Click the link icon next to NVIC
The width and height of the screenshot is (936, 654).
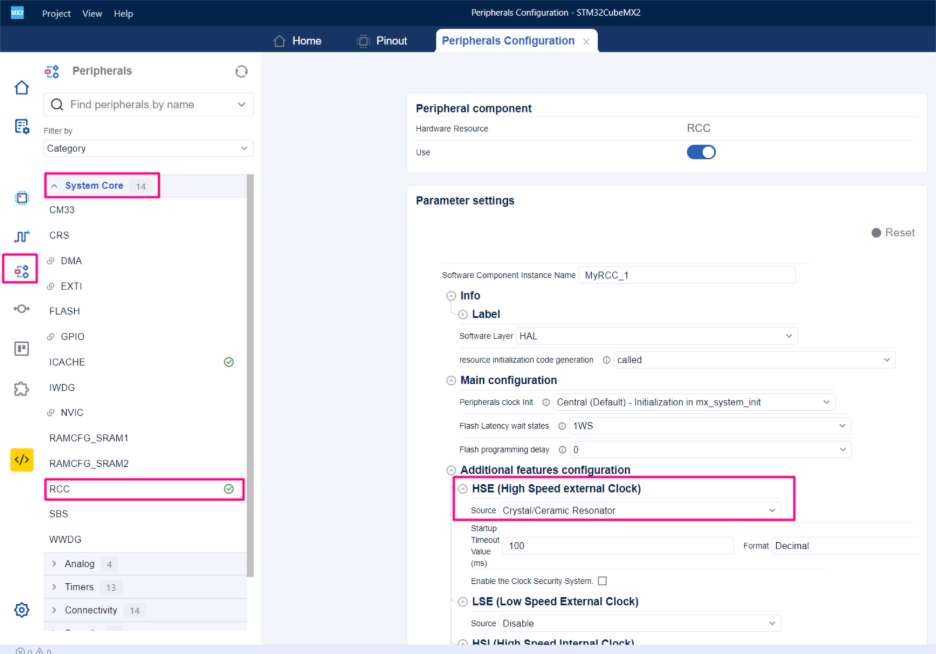pos(51,412)
